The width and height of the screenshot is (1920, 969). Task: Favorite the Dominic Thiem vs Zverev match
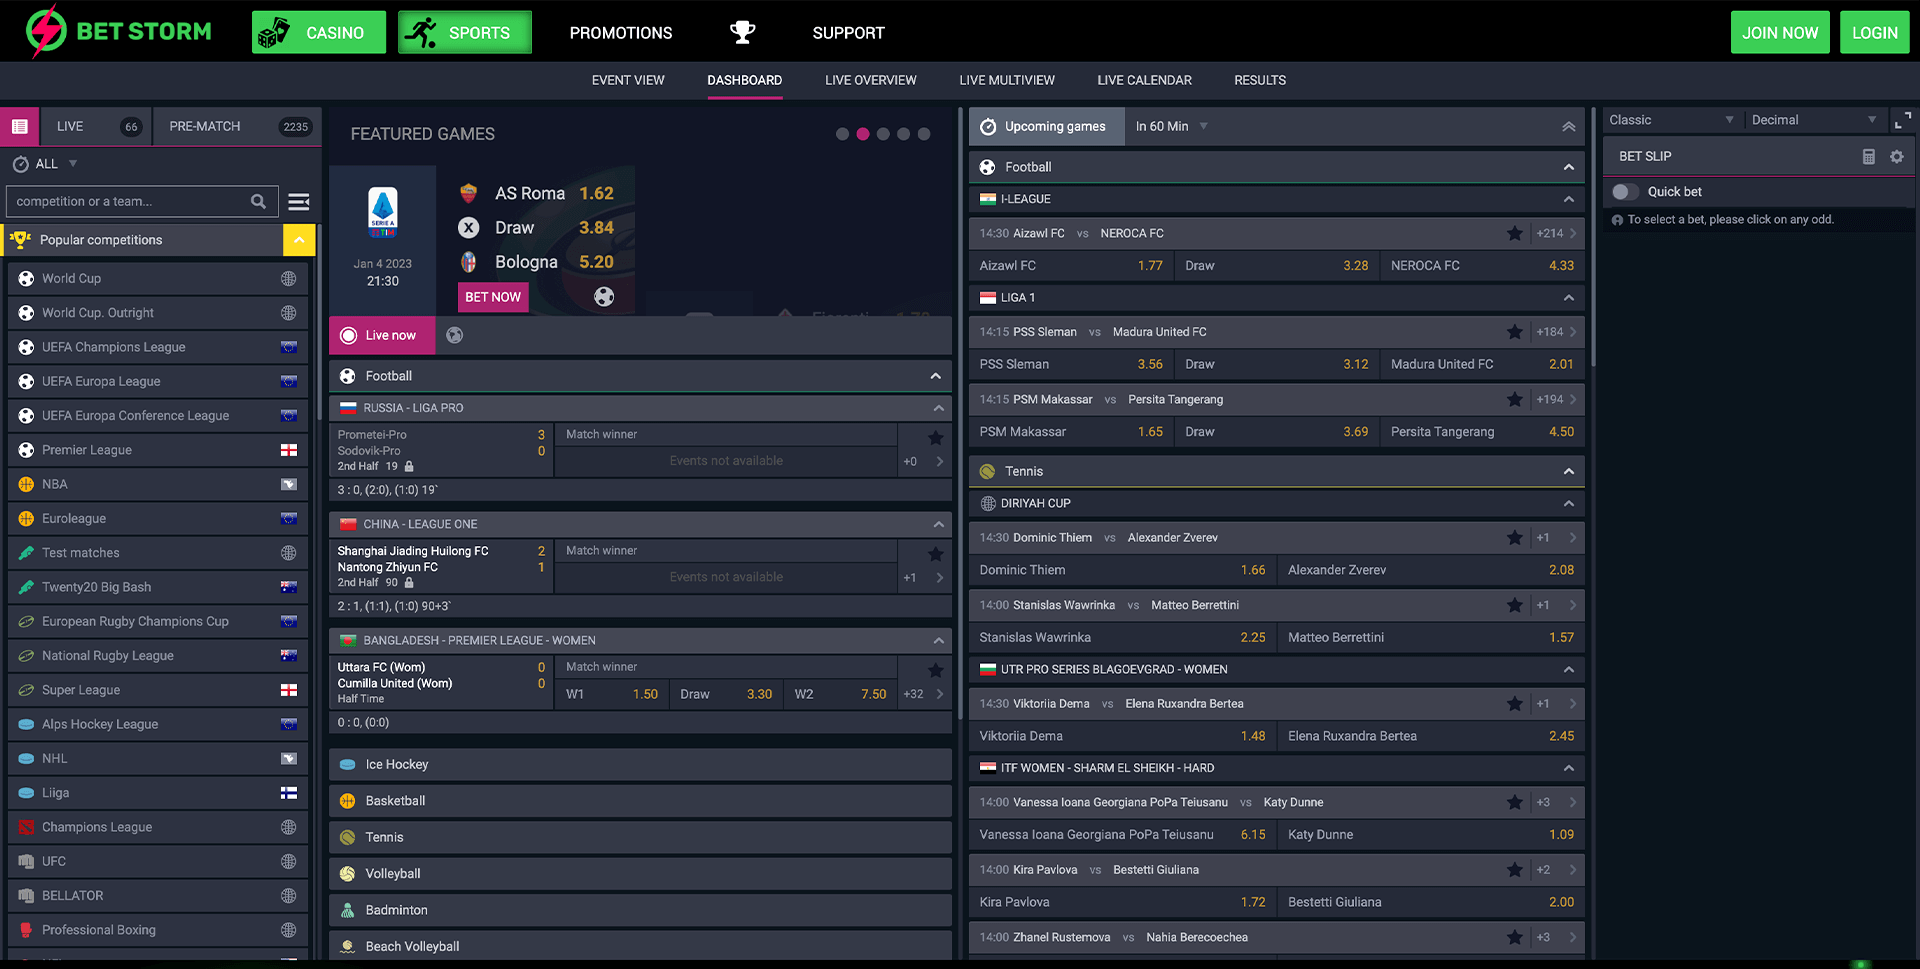(x=1514, y=537)
